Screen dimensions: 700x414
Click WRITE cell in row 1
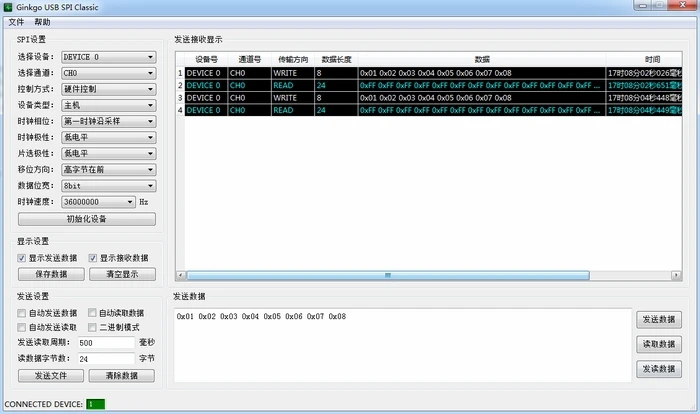click(x=293, y=73)
